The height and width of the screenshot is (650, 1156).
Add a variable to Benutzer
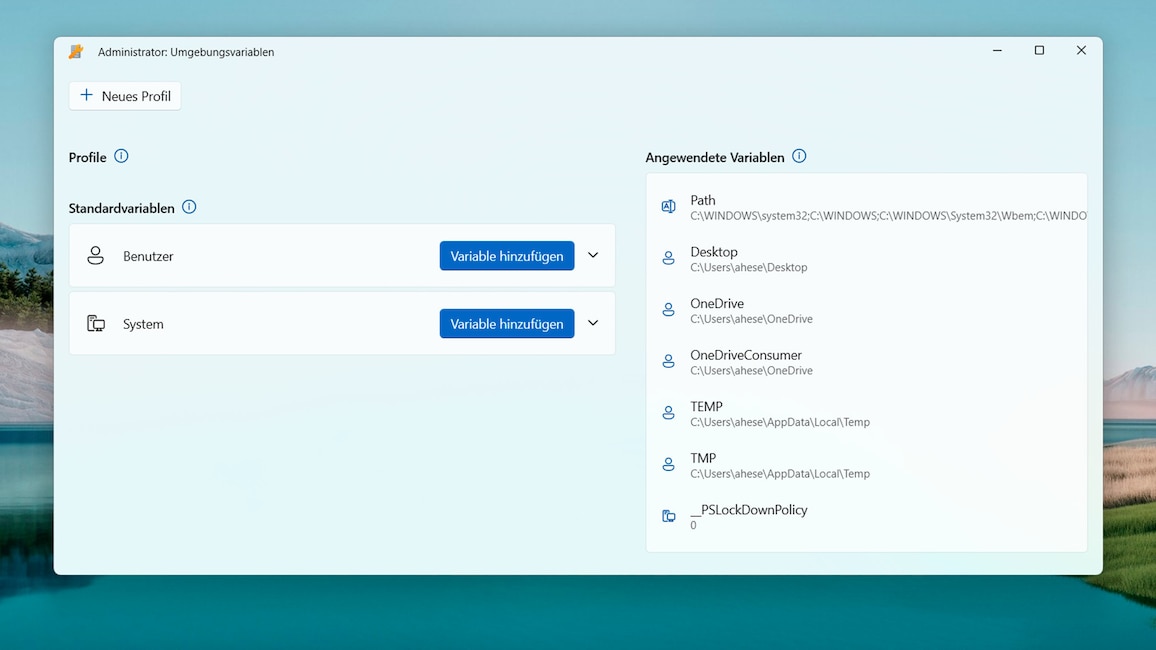tap(506, 256)
